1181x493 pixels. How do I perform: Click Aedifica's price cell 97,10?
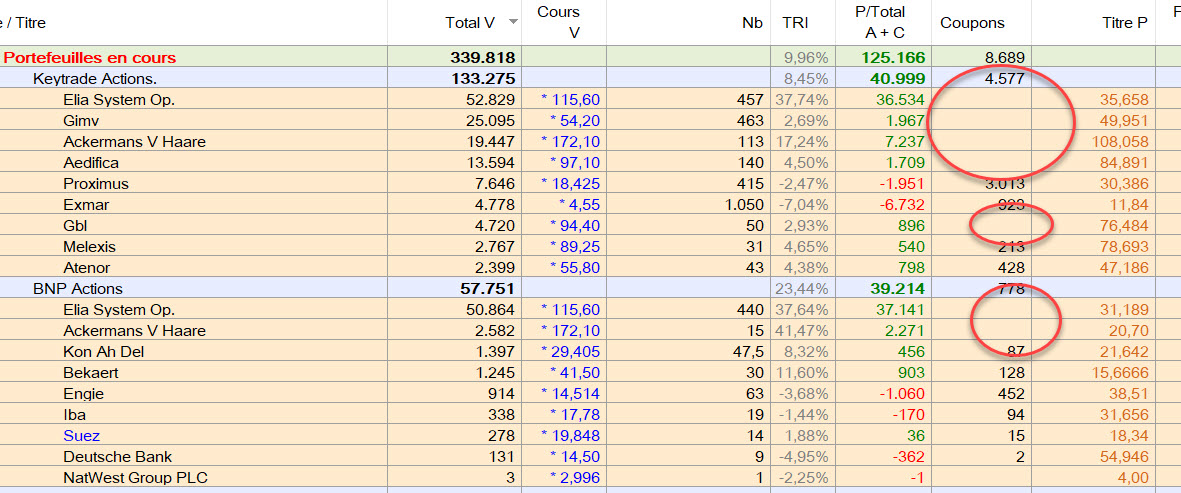click(x=574, y=163)
